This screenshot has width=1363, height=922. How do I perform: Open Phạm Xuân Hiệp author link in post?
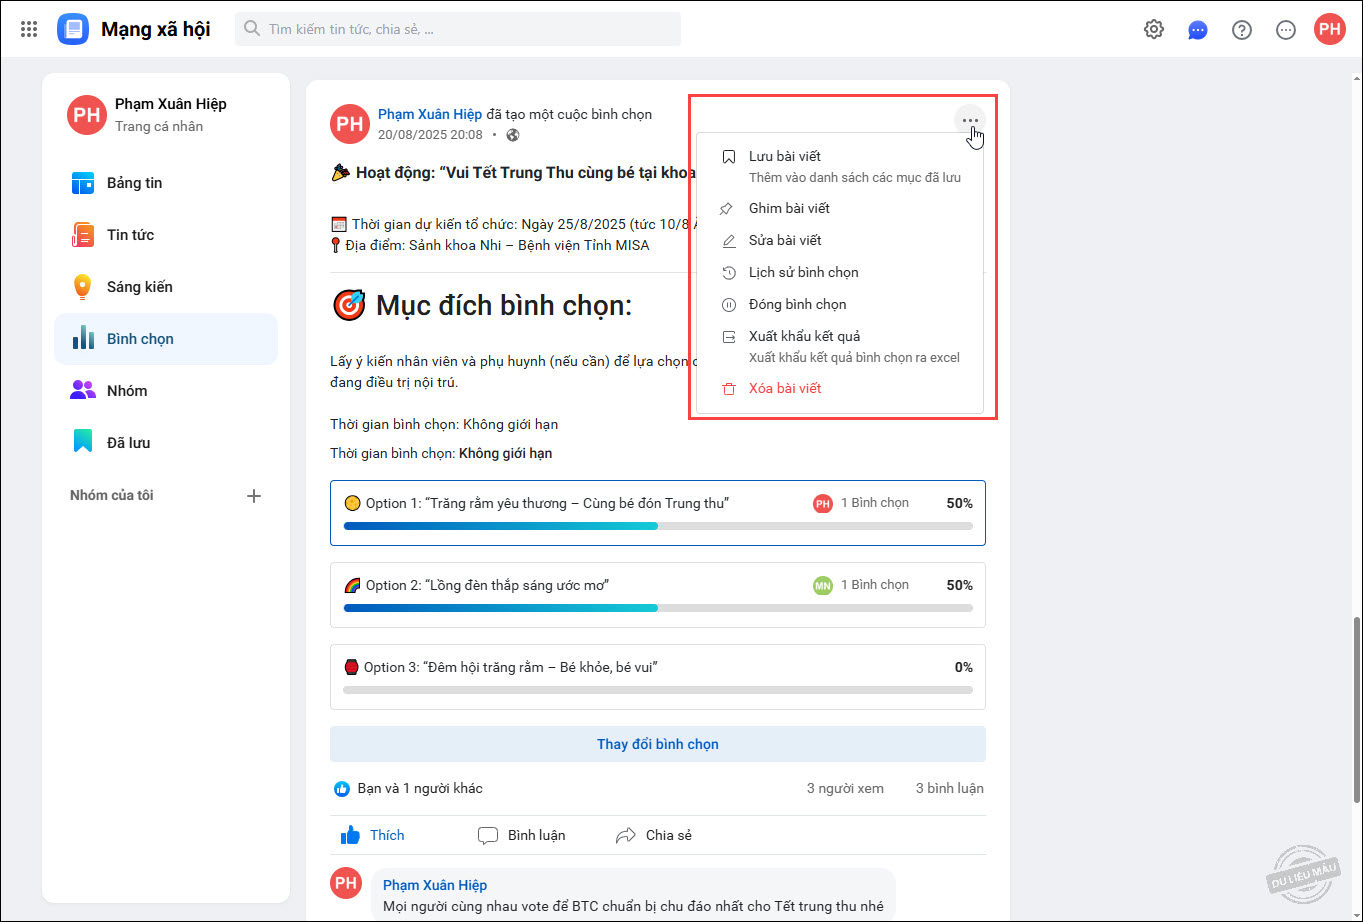pyautogui.click(x=430, y=114)
